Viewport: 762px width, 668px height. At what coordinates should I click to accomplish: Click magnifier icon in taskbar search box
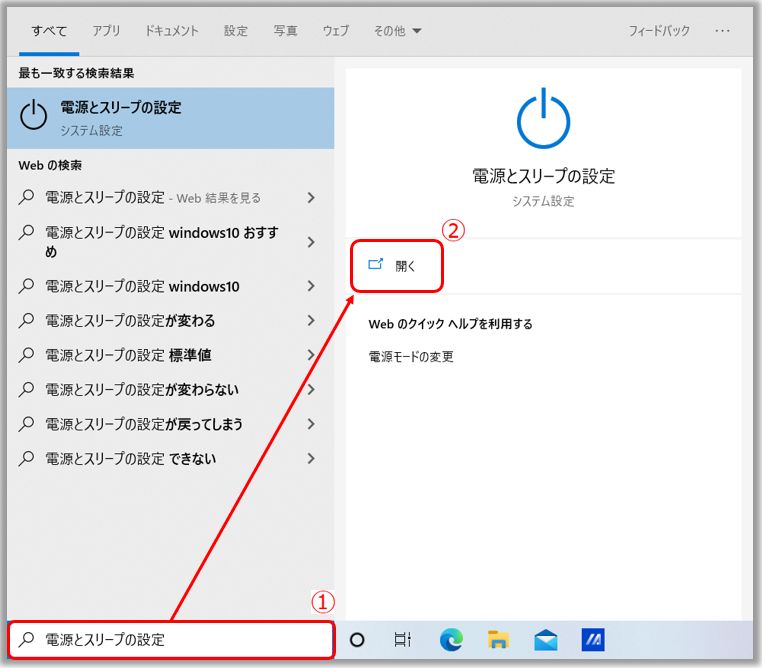26,640
